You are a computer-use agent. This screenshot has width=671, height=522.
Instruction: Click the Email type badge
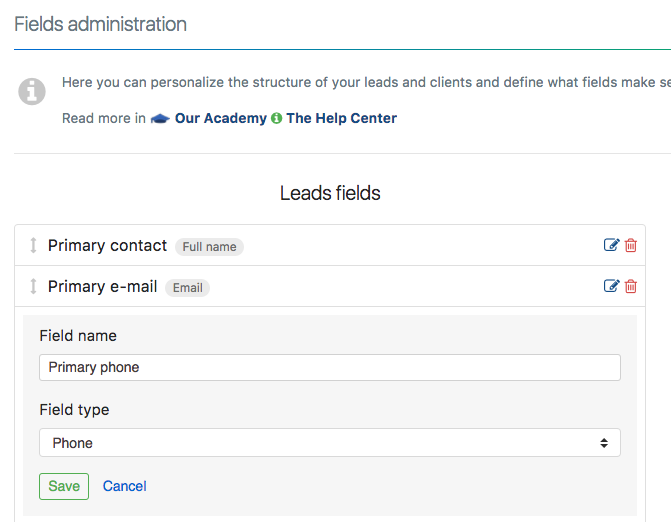187,288
